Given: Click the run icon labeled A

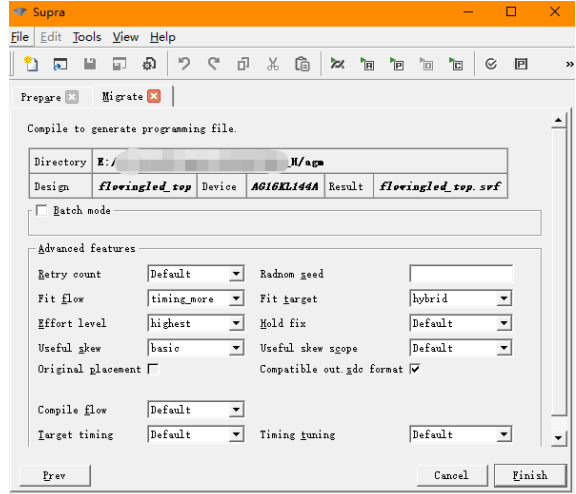Looking at the screenshot, I should pyautogui.click(x=367, y=64).
